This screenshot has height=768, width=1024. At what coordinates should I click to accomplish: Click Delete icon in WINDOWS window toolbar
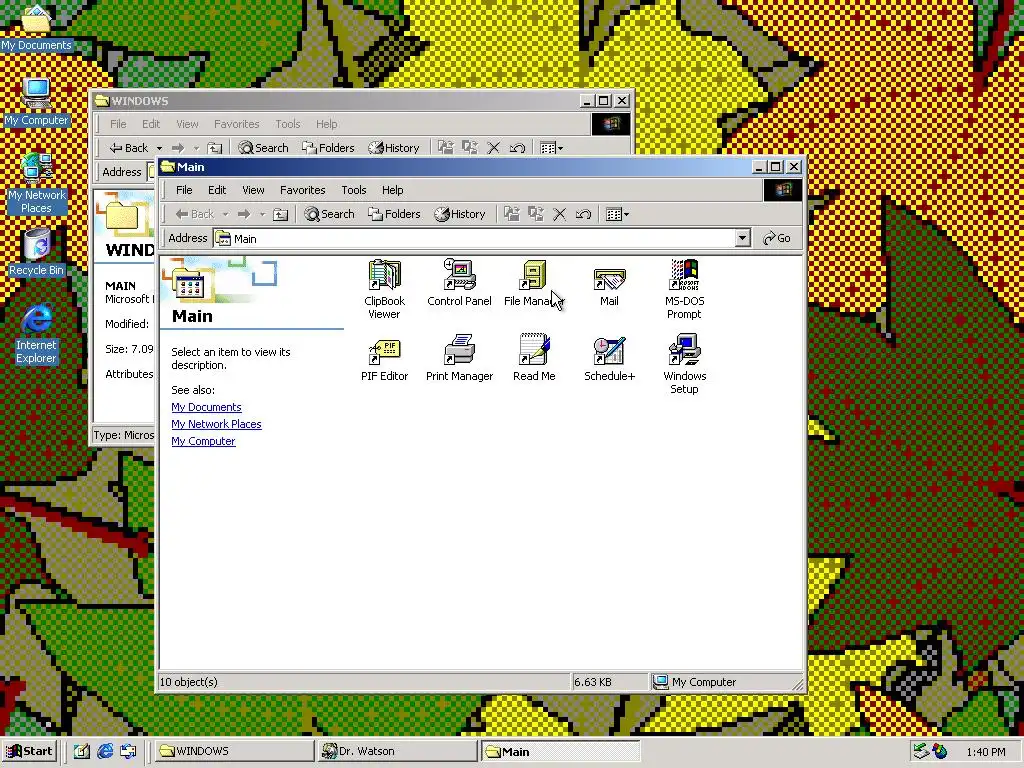click(x=494, y=148)
